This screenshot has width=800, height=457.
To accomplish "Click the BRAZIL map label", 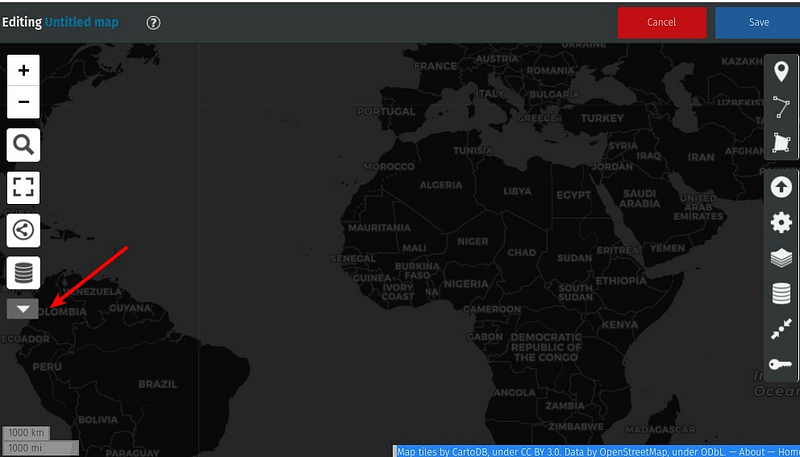I will [158, 384].
